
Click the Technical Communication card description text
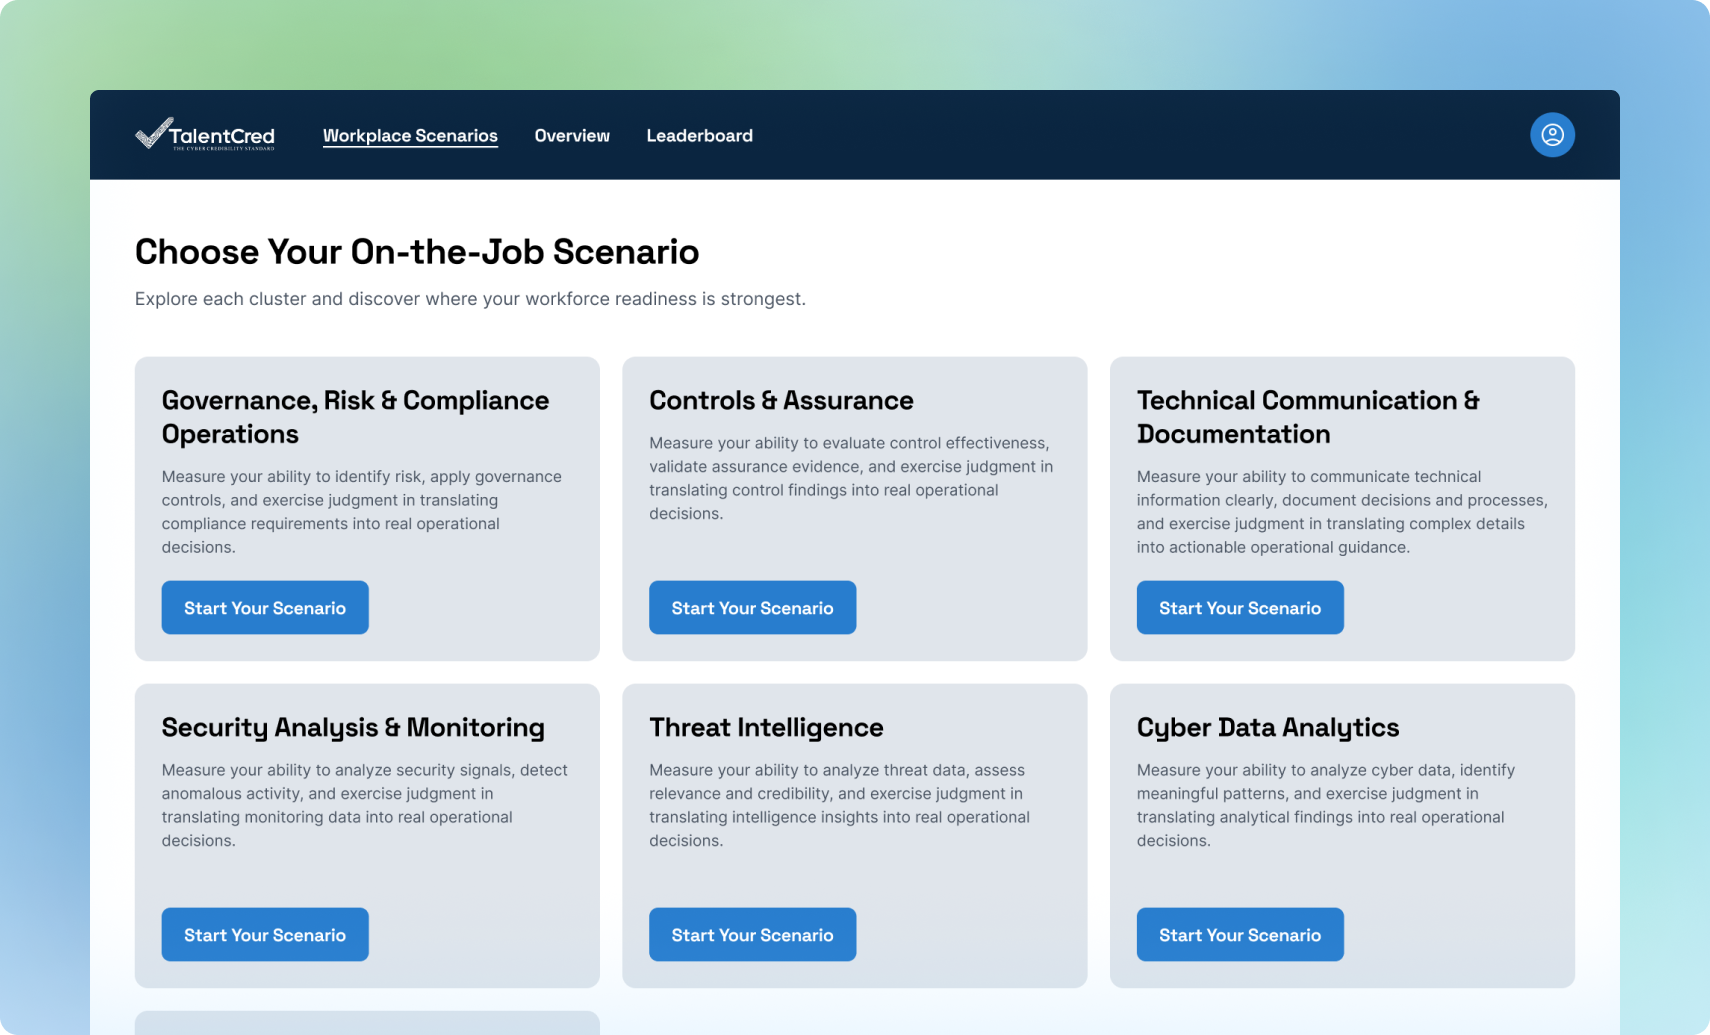[x=1342, y=512]
